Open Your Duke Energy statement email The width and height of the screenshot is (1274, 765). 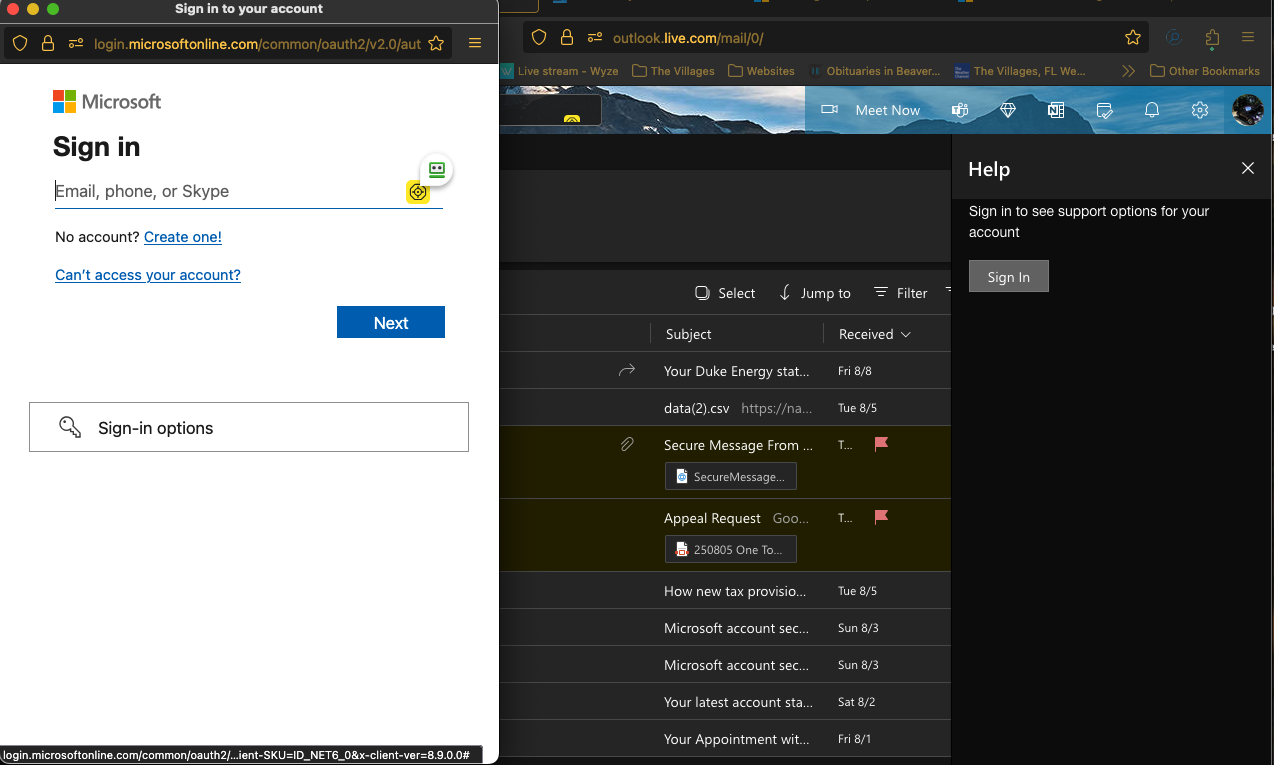click(x=737, y=371)
